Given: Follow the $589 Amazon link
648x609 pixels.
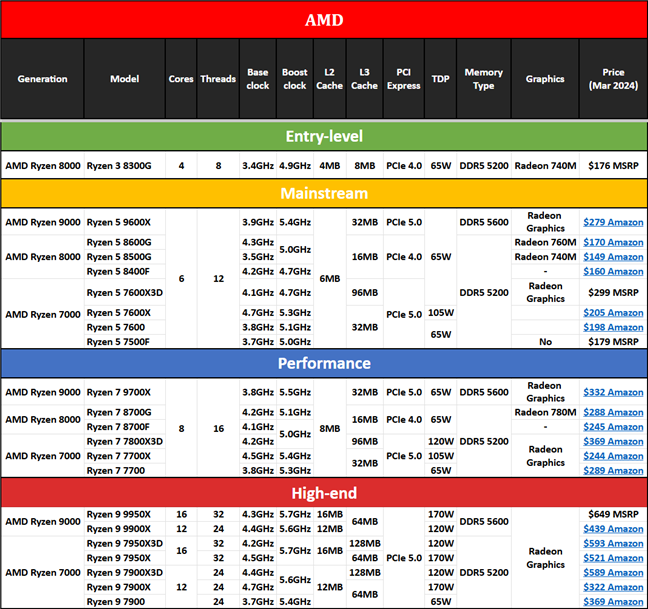Looking at the screenshot, I should 613,573.
